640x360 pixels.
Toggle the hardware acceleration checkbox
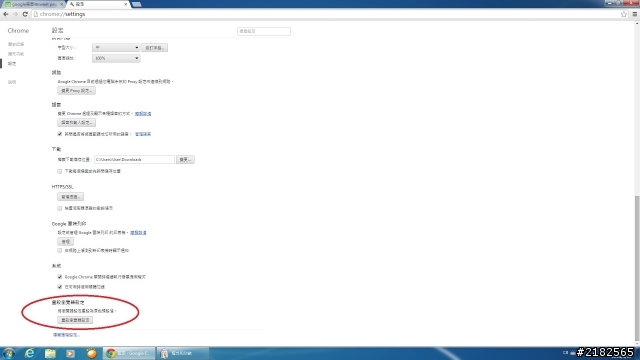60,287
